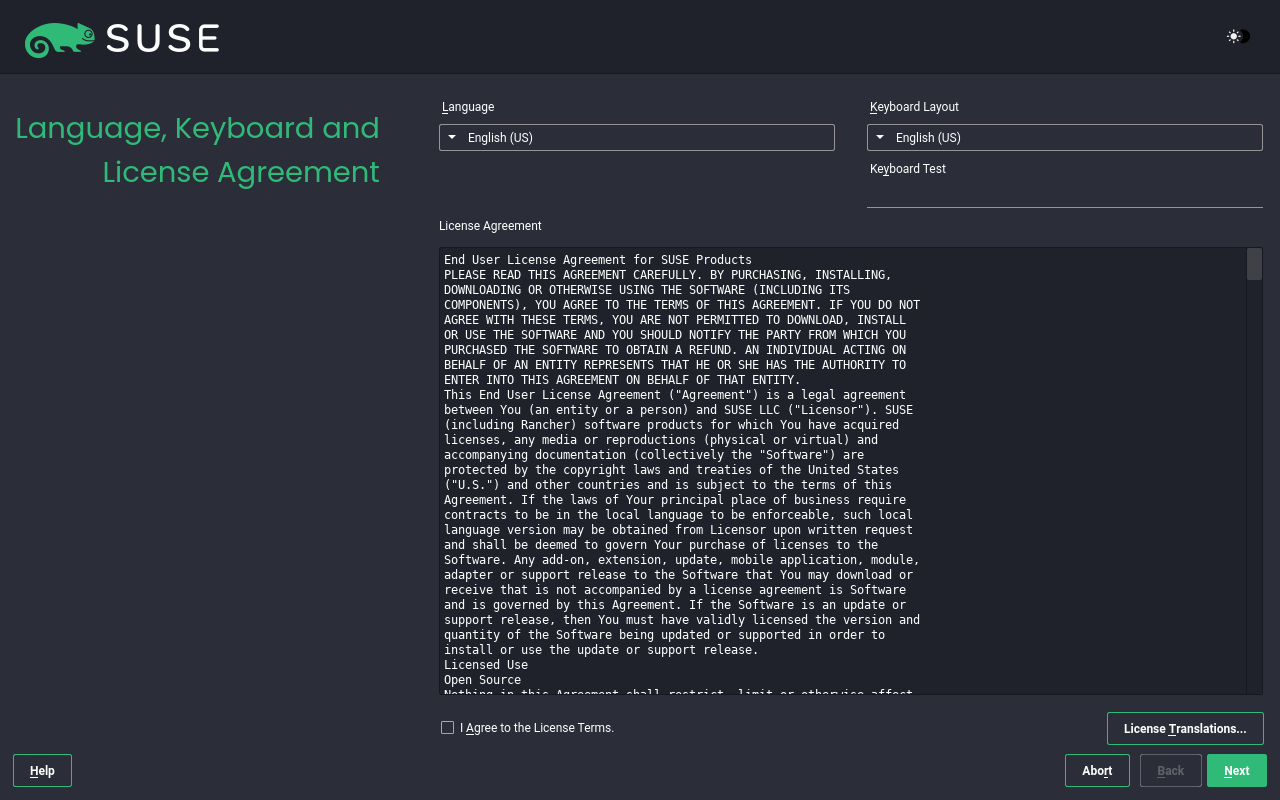This screenshot has height=800, width=1280.
Task: Toggle the dark/light theme switch
Action: 1243,37
